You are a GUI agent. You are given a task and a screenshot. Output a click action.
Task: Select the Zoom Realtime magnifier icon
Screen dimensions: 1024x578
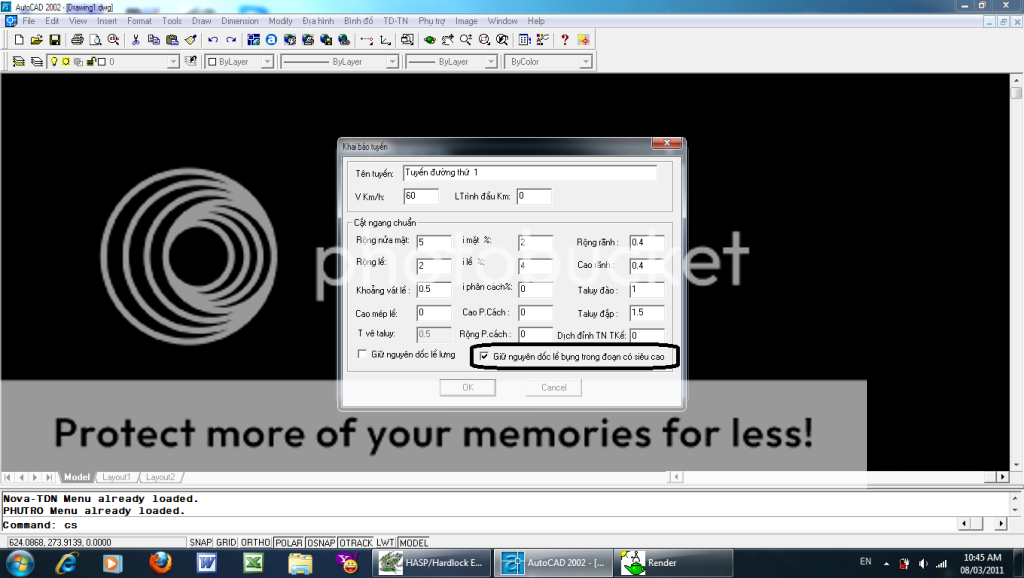pyautogui.click(x=466, y=40)
